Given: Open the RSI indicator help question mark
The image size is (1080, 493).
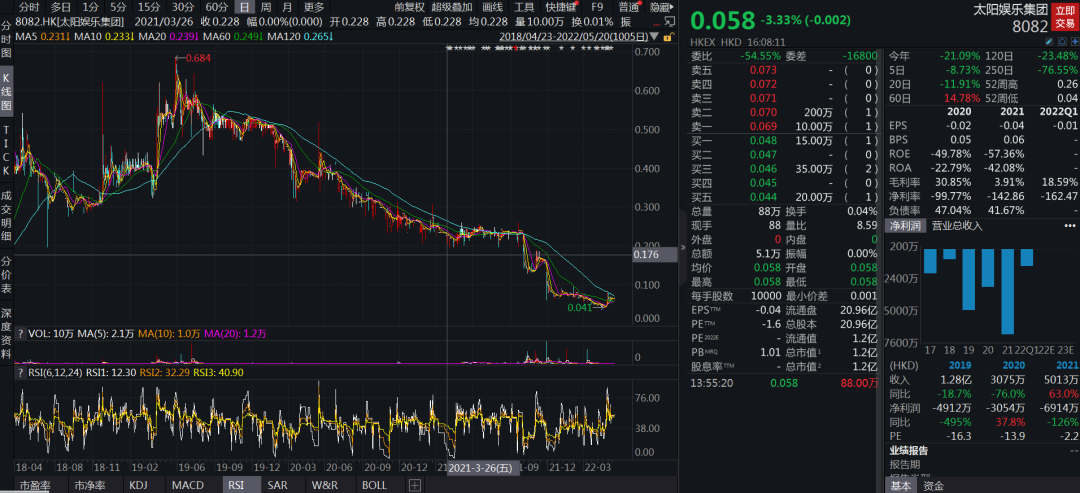Looking at the screenshot, I should (21, 372).
